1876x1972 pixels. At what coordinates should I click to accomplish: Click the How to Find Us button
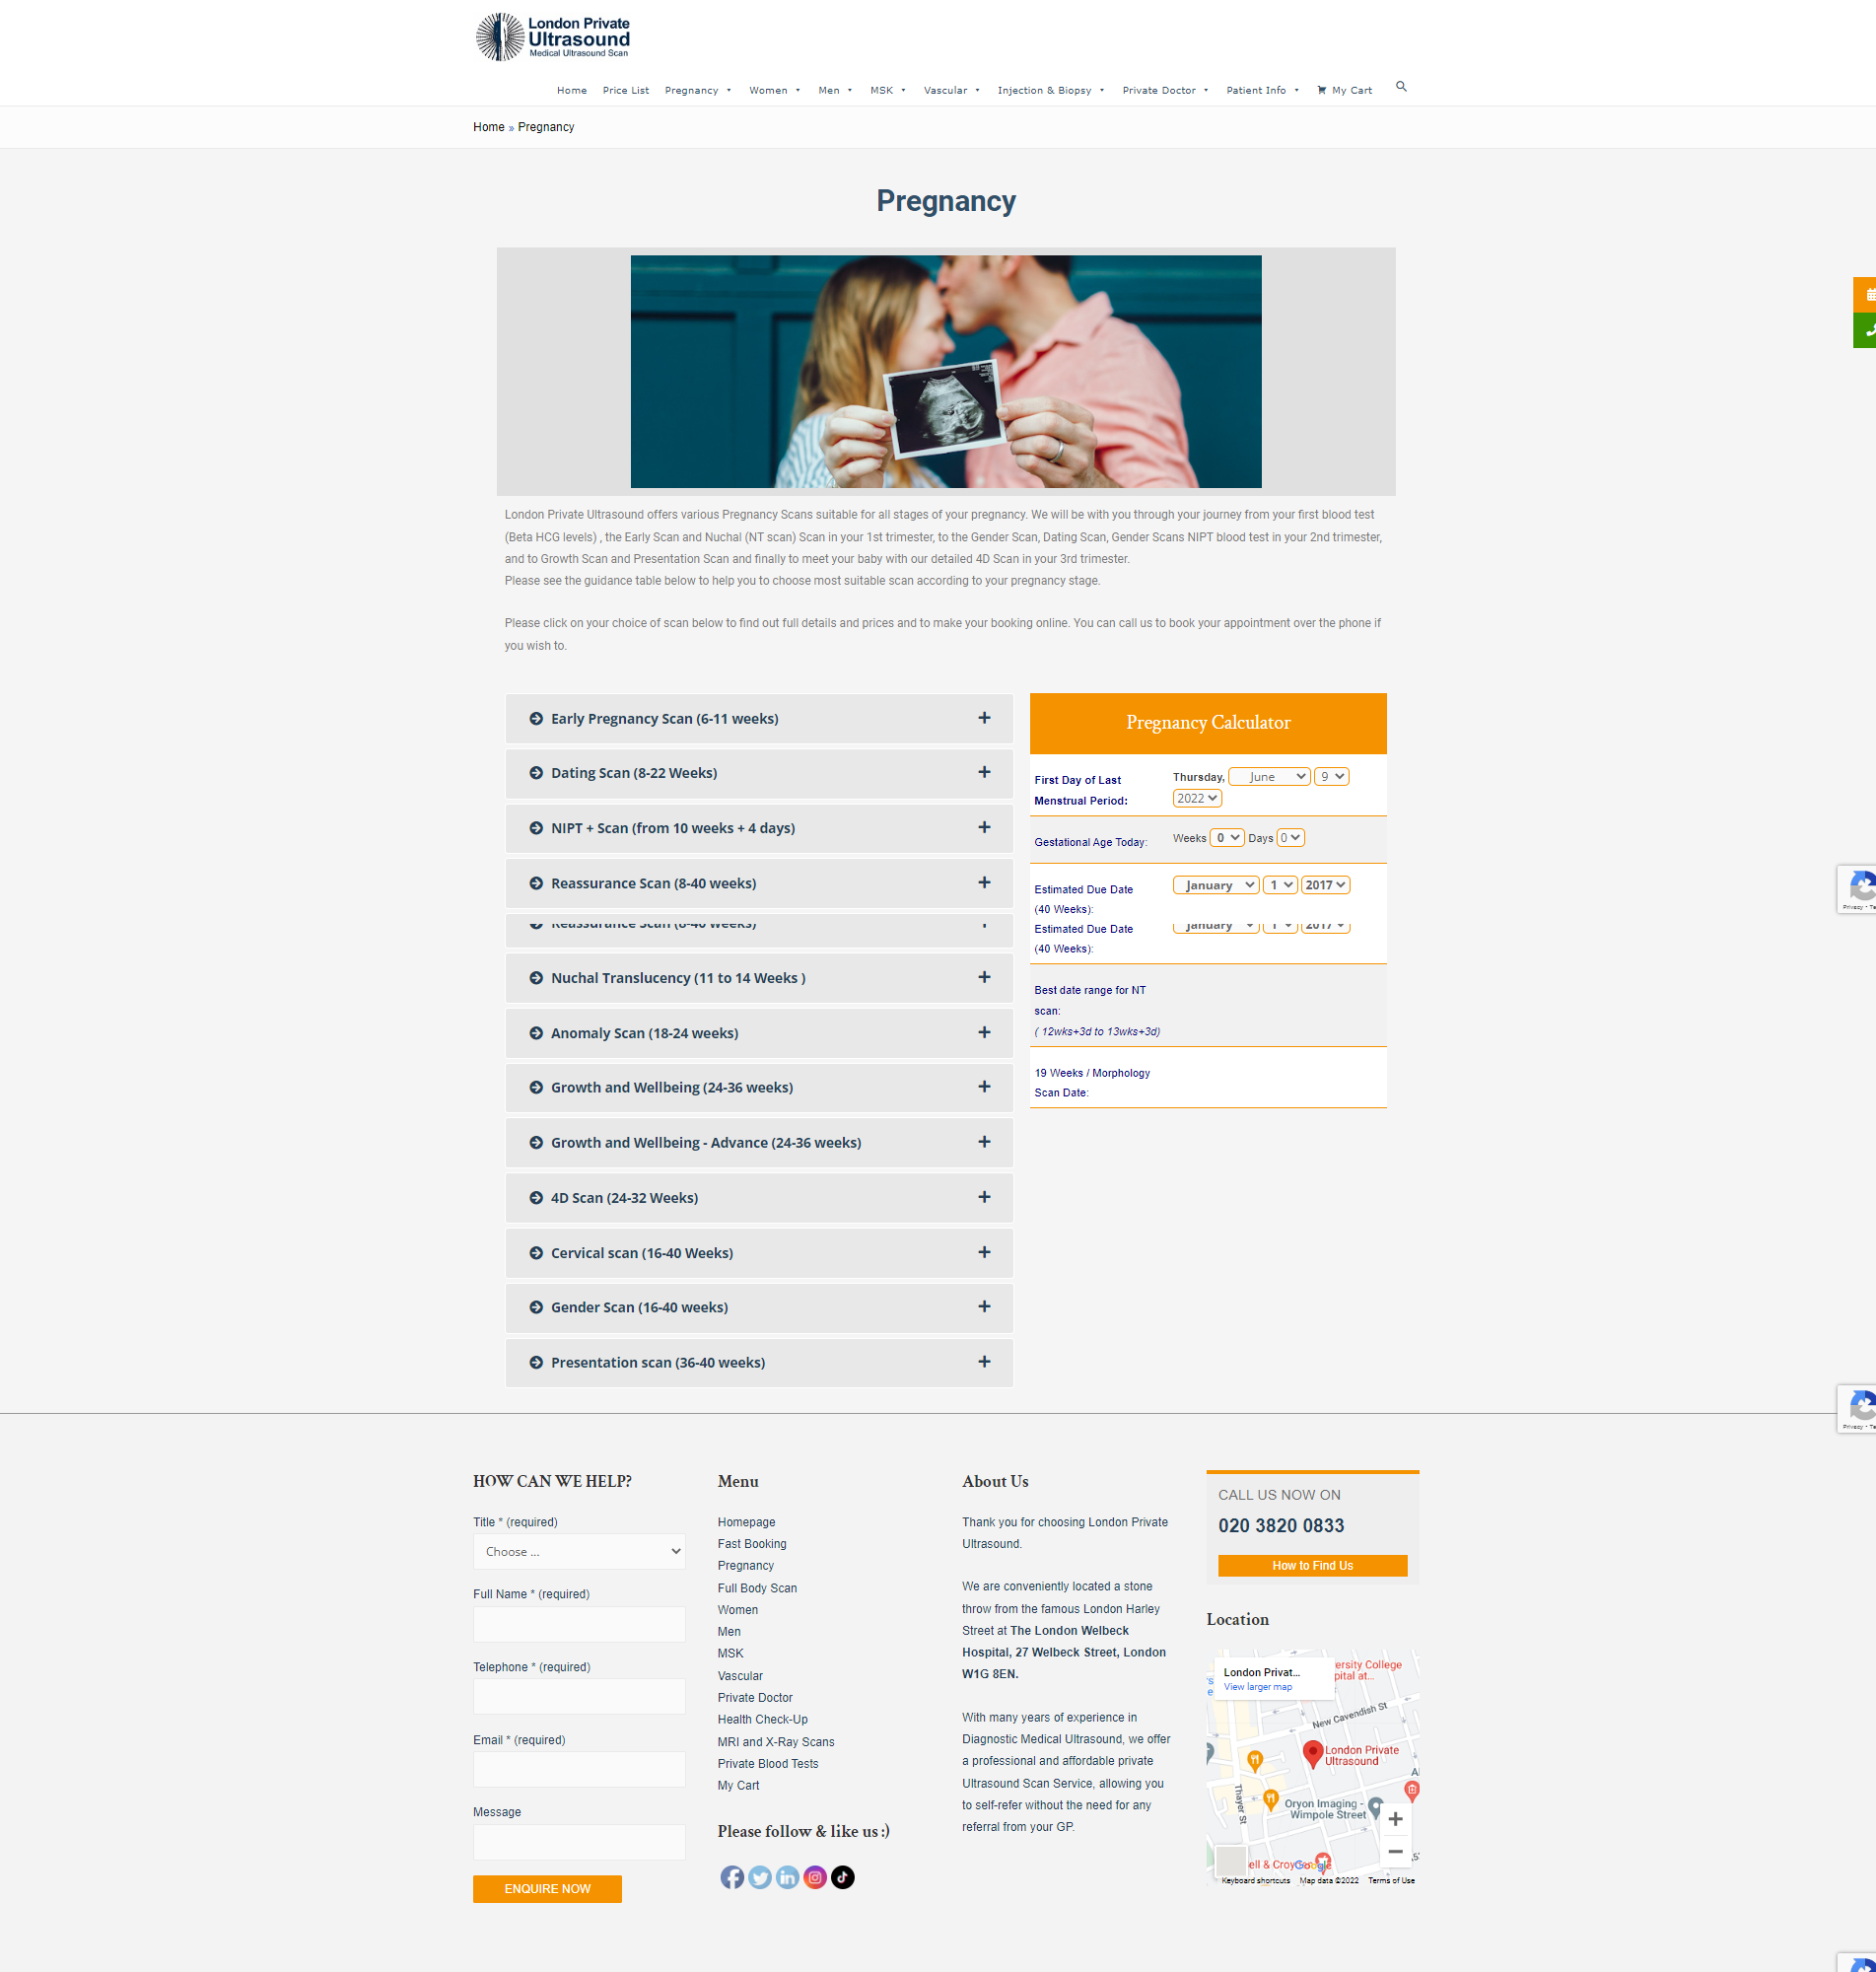(1312, 1565)
